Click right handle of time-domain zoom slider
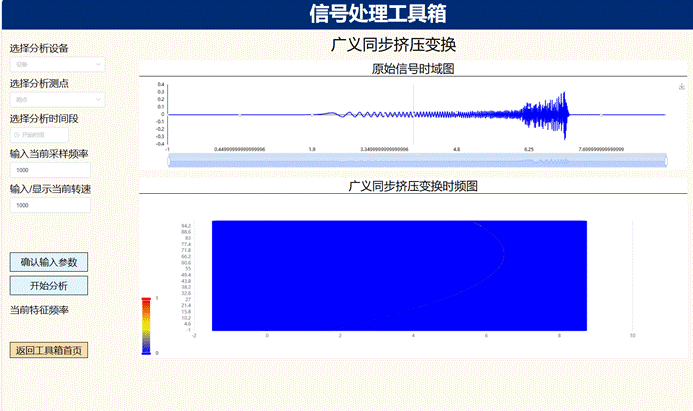This screenshot has width=693, height=411. click(x=666, y=160)
